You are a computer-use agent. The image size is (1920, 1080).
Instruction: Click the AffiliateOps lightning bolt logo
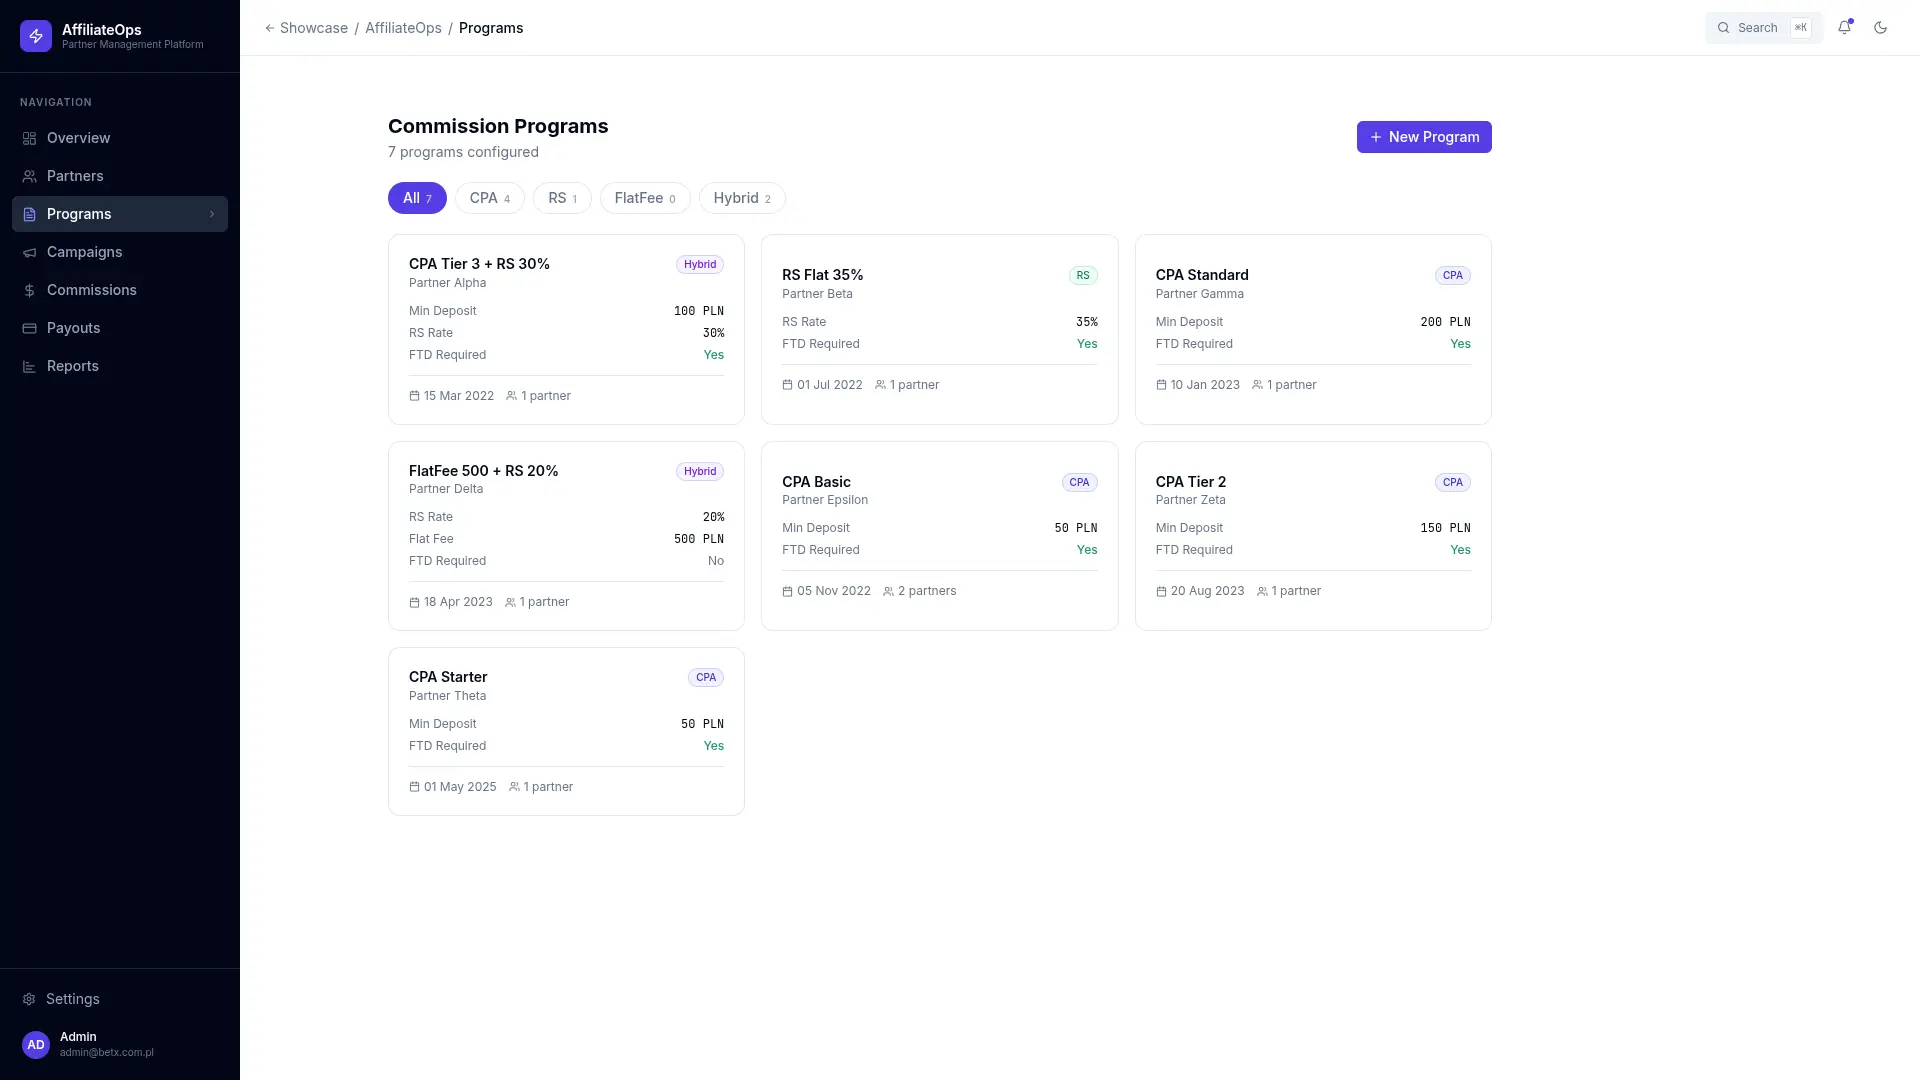point(36,36)
